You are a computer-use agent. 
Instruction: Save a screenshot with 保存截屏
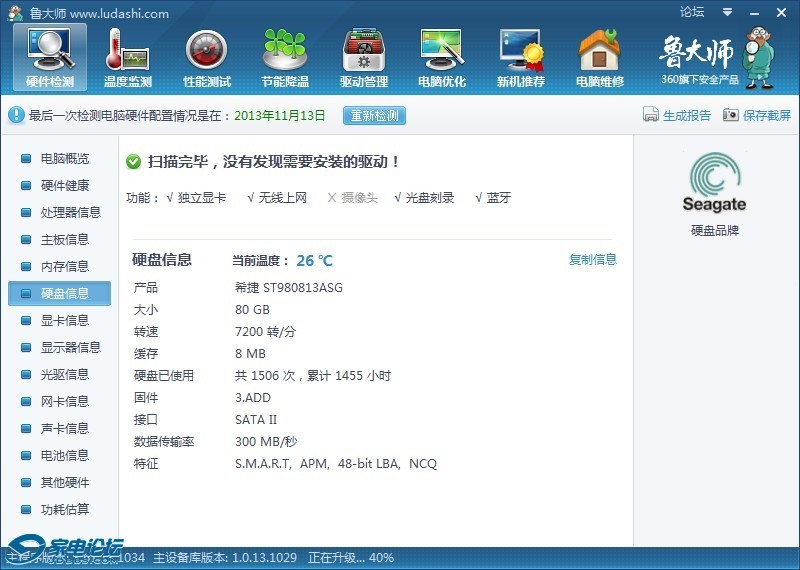click(x=757, y=115)
